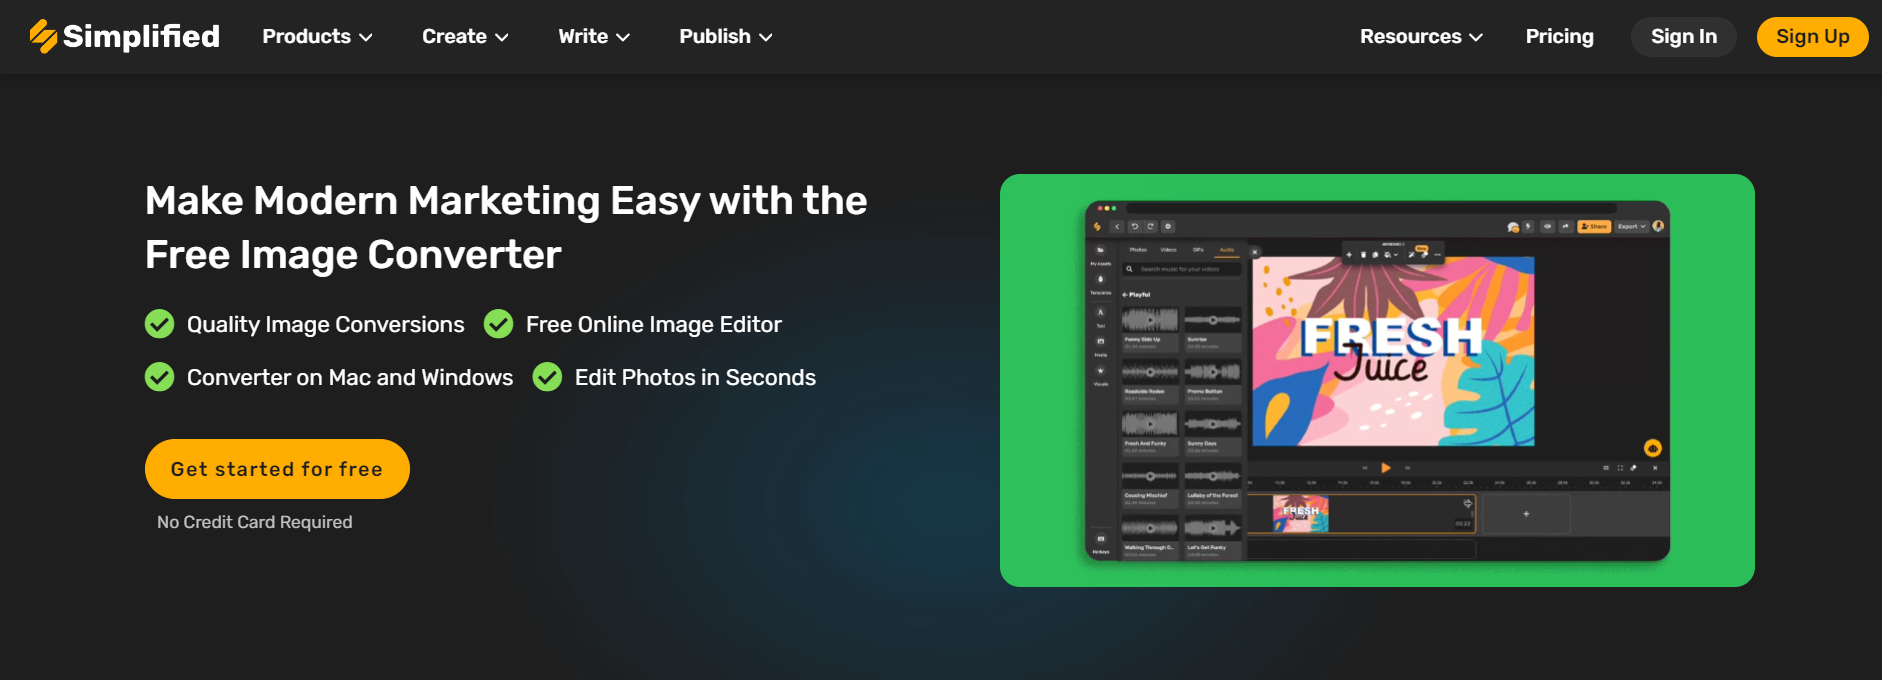Play the 'Sunrise' audio track

(x=1213, y=320)
